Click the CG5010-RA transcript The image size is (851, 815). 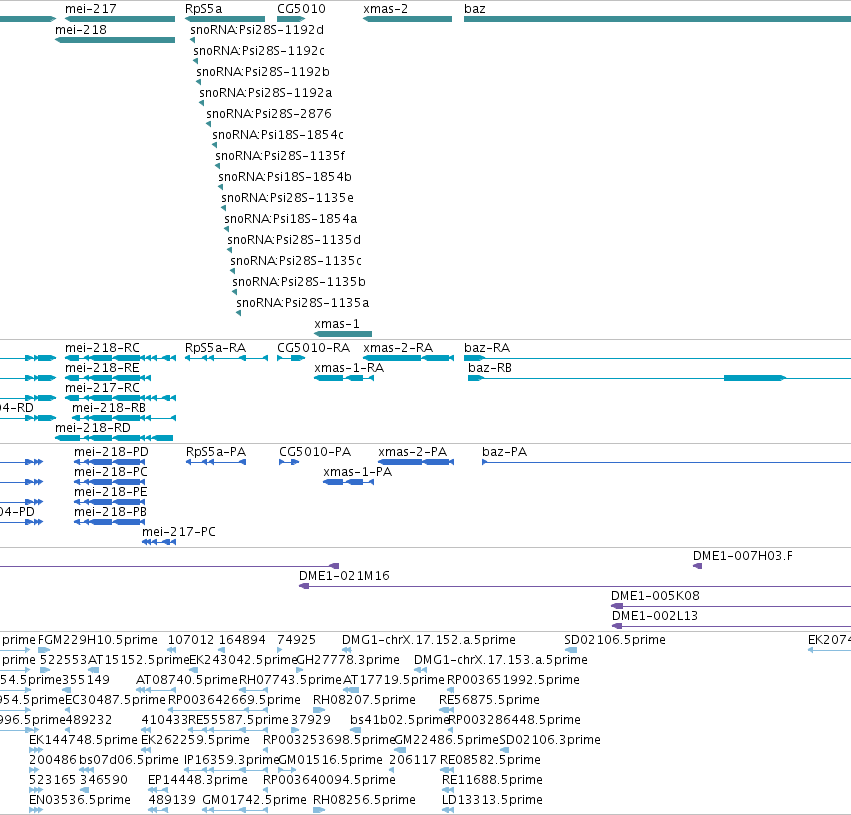click(291, 358)
